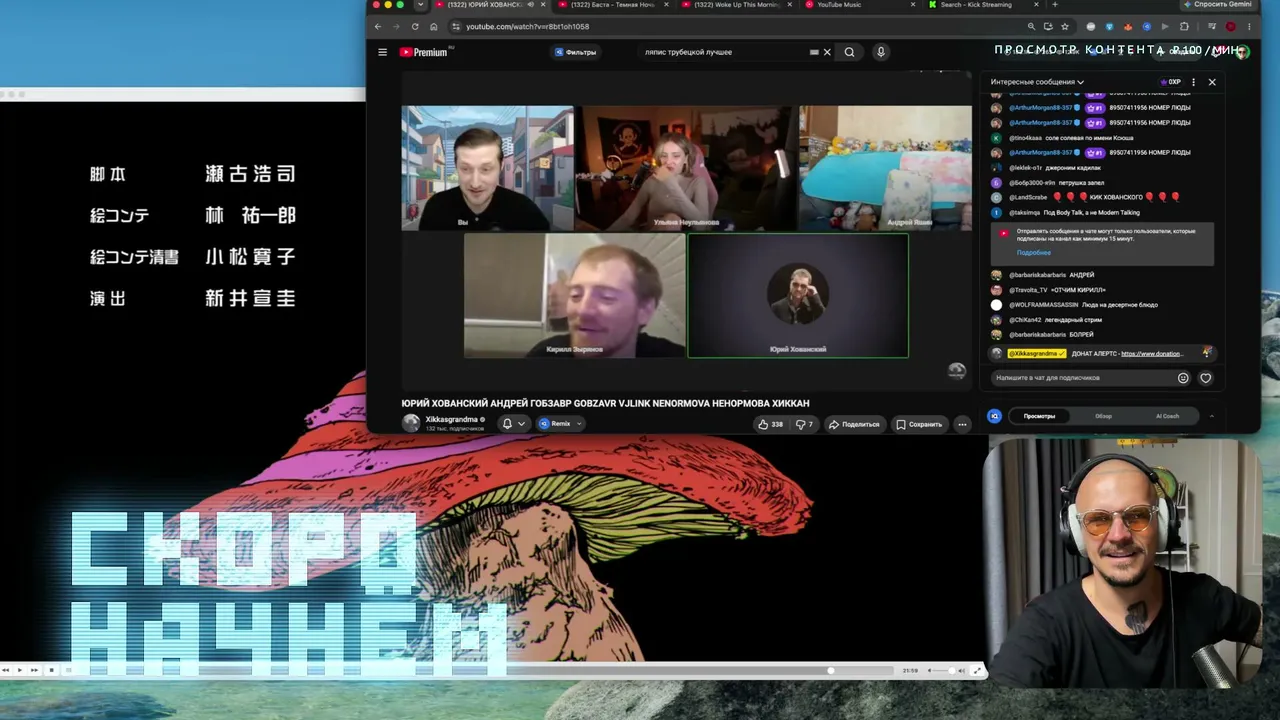Click the Ульяна Неупынова webcam tile
This screenshot has height=720, width=1280.
pyautogui.click(x=686, y=168)
